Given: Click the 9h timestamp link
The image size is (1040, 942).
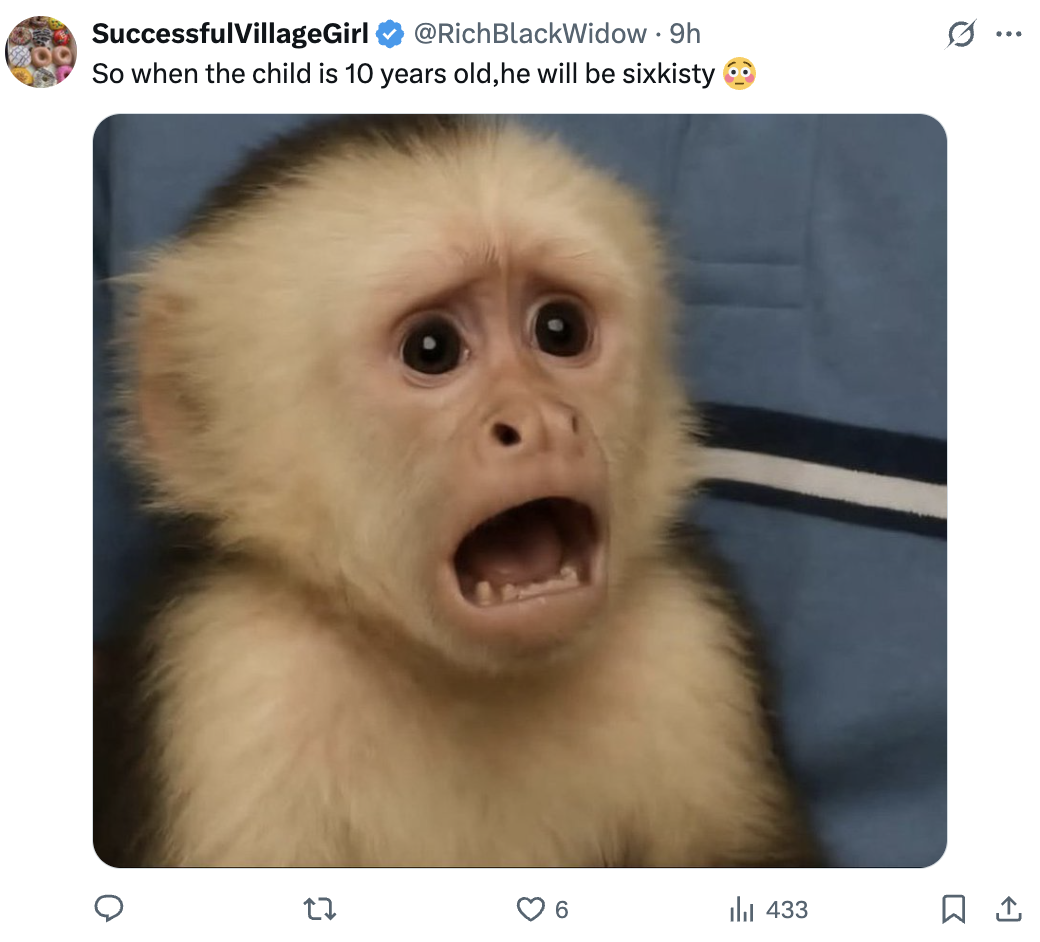Looking at the screenshot, I should (x=685, y=34).
